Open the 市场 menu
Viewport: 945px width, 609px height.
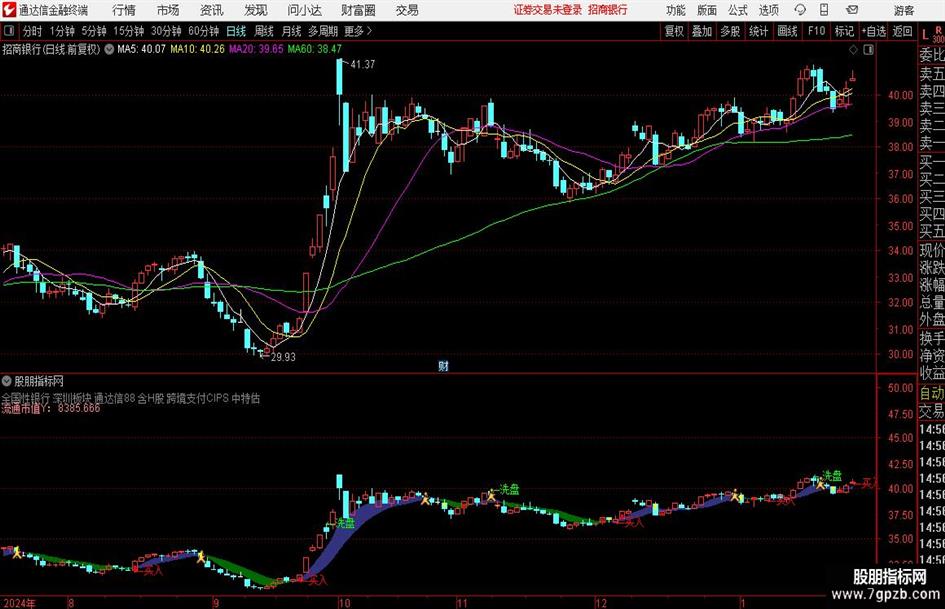click(x=168, y=10)
